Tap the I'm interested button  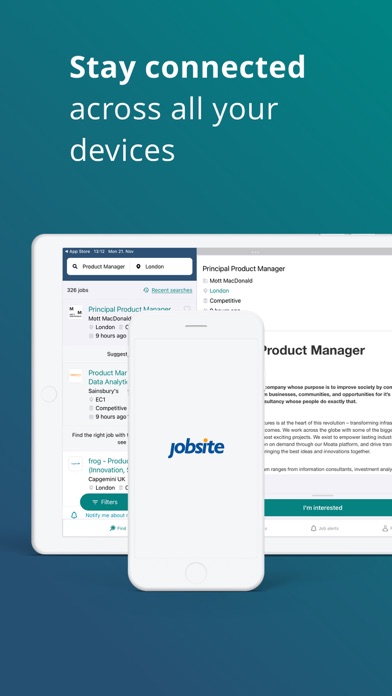coord(328,507)
